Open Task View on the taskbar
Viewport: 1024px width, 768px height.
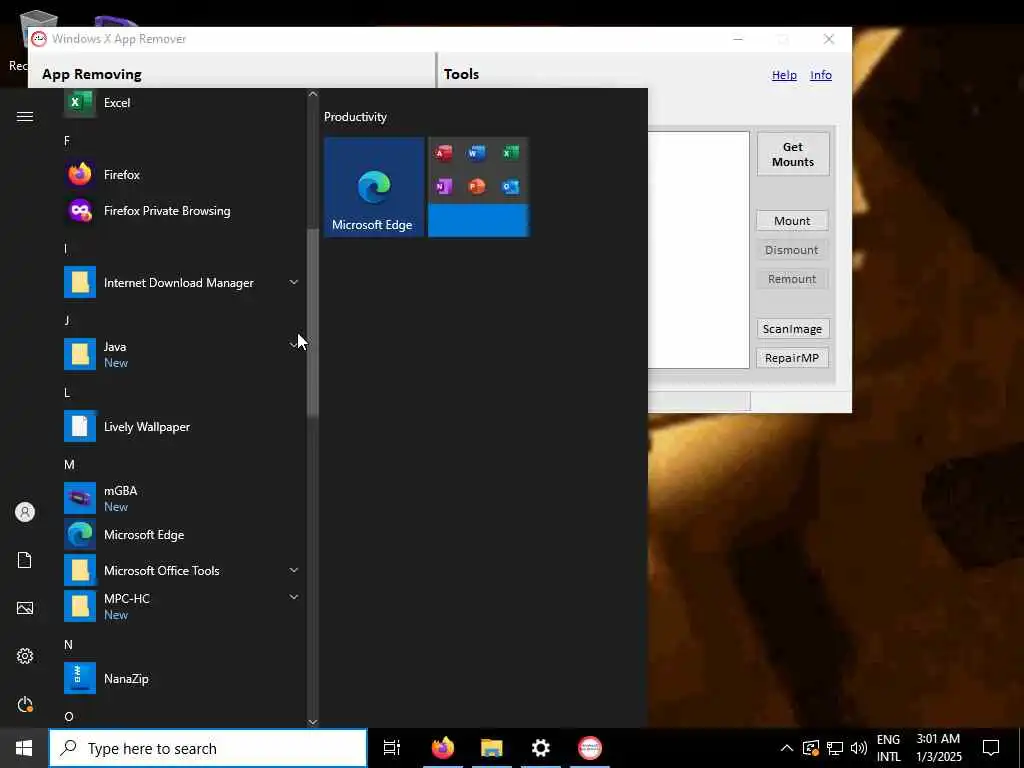392,748
